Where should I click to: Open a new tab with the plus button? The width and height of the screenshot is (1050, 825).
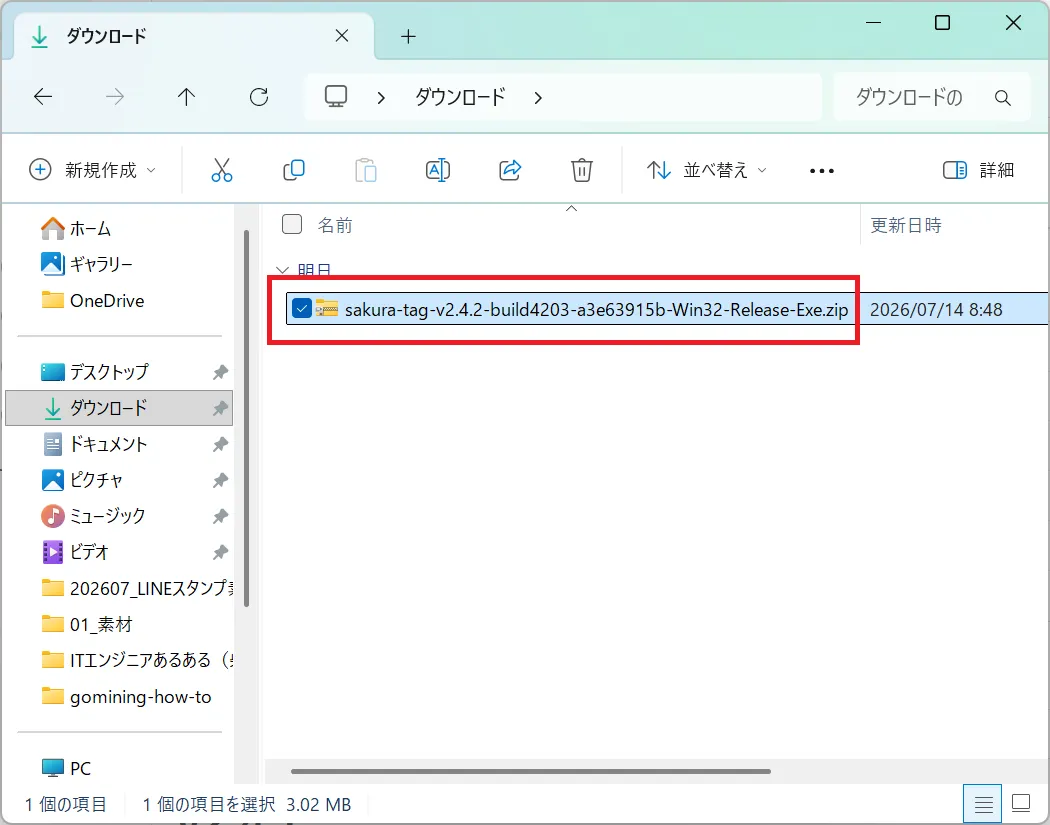tap(408, 36)
